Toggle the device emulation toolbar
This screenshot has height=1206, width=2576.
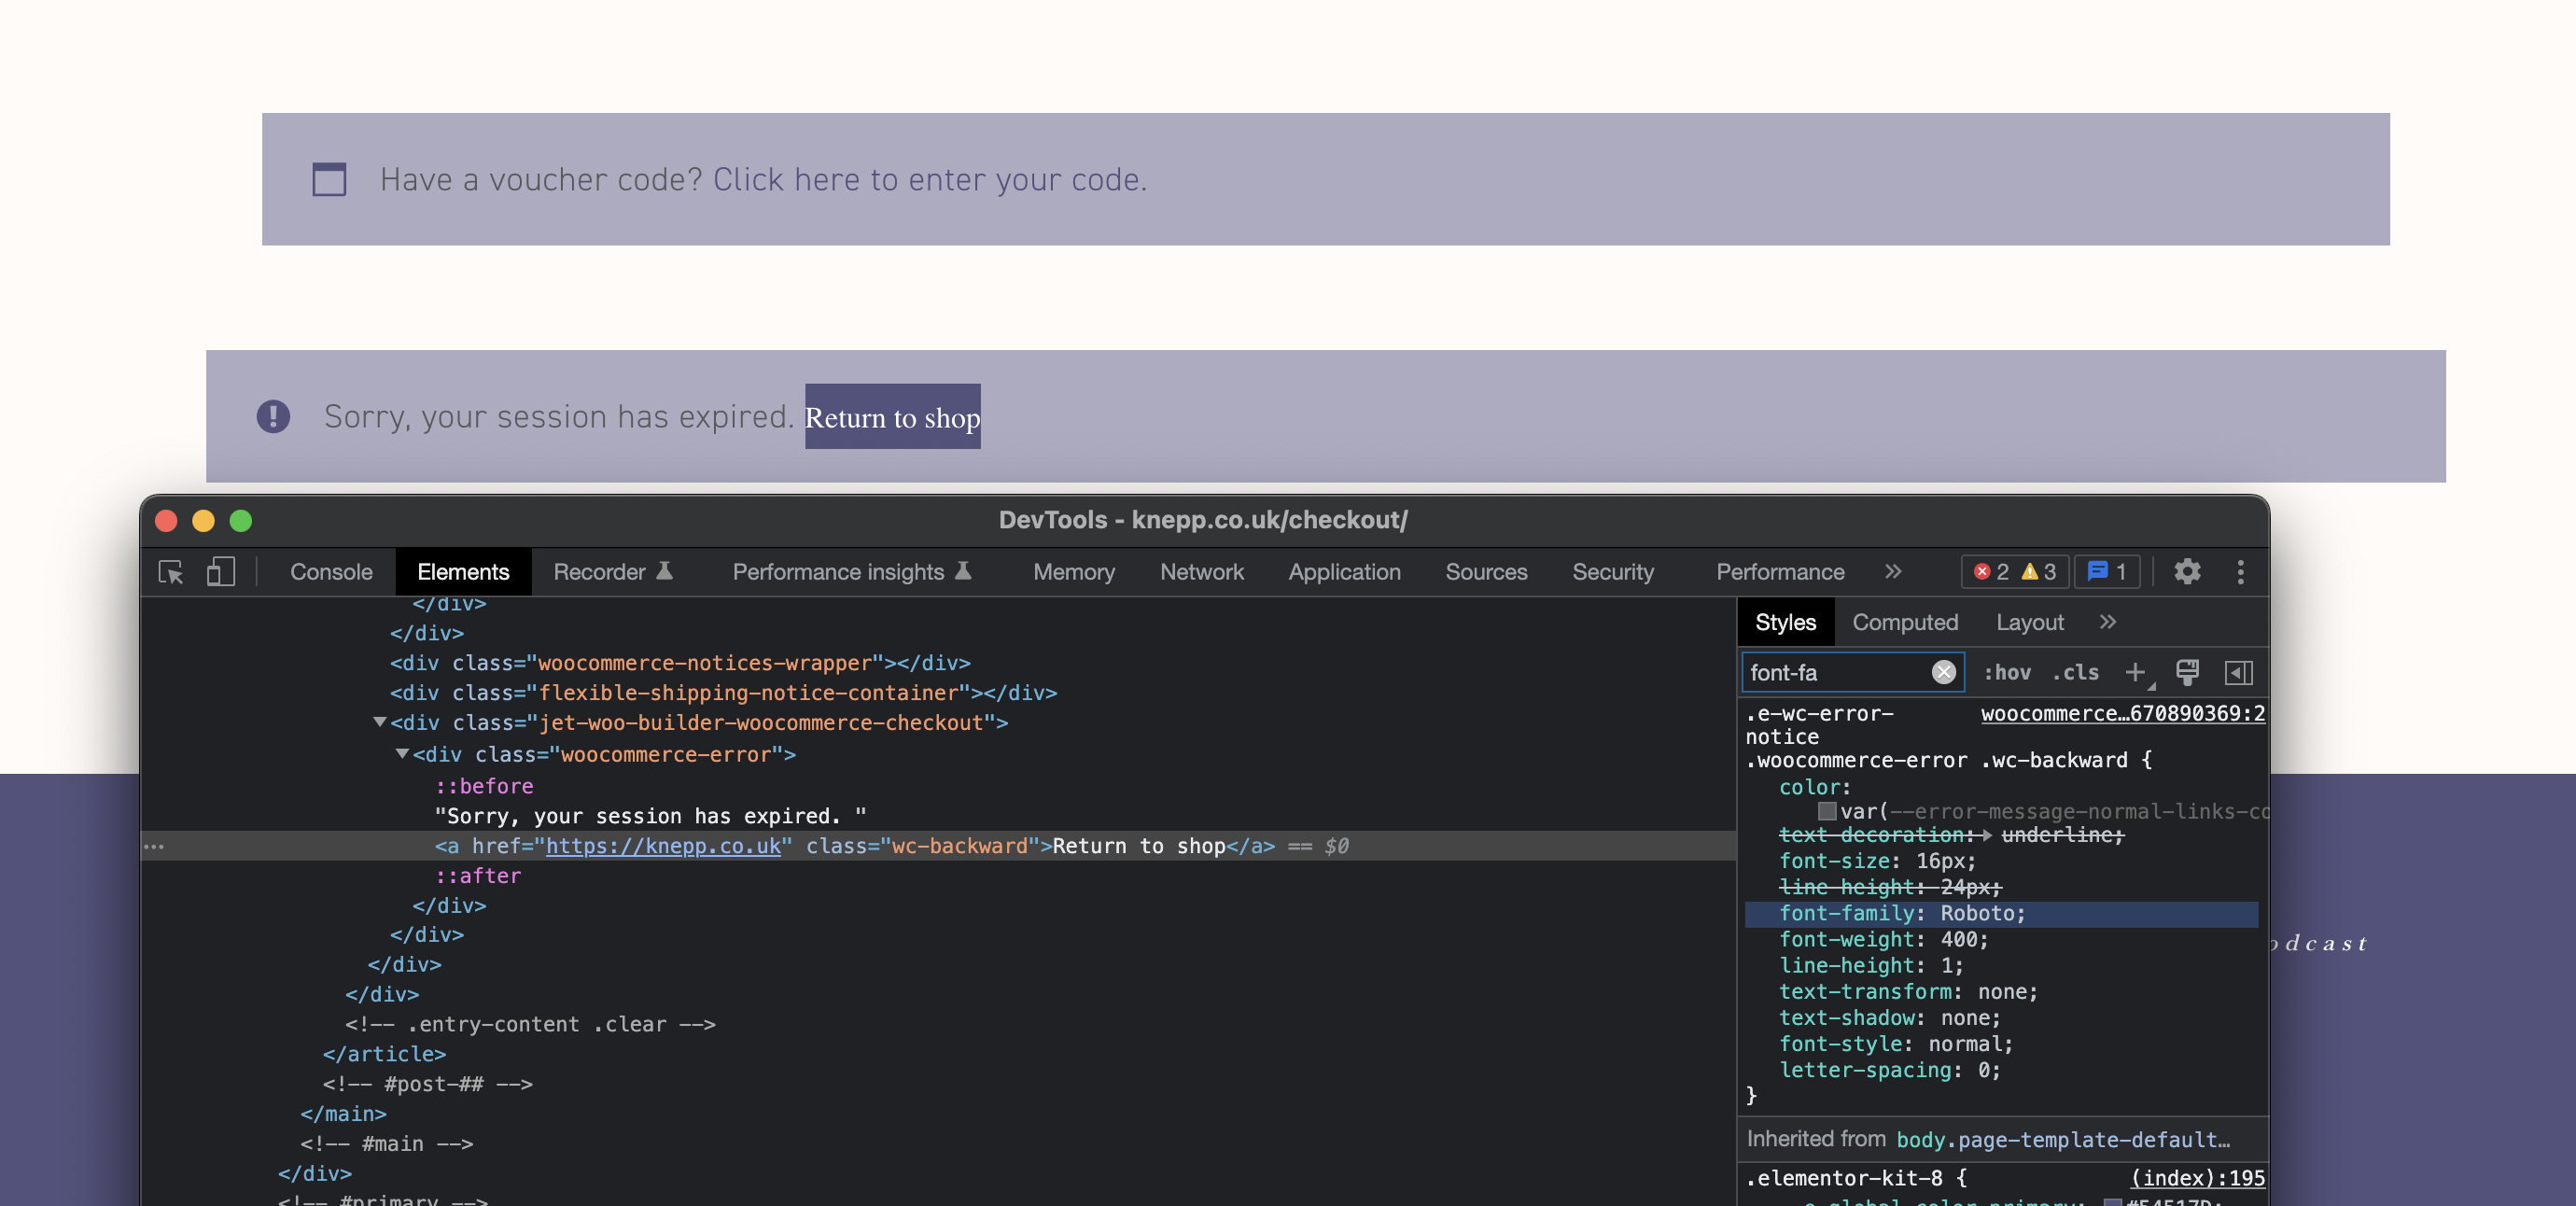coord(218,572)
